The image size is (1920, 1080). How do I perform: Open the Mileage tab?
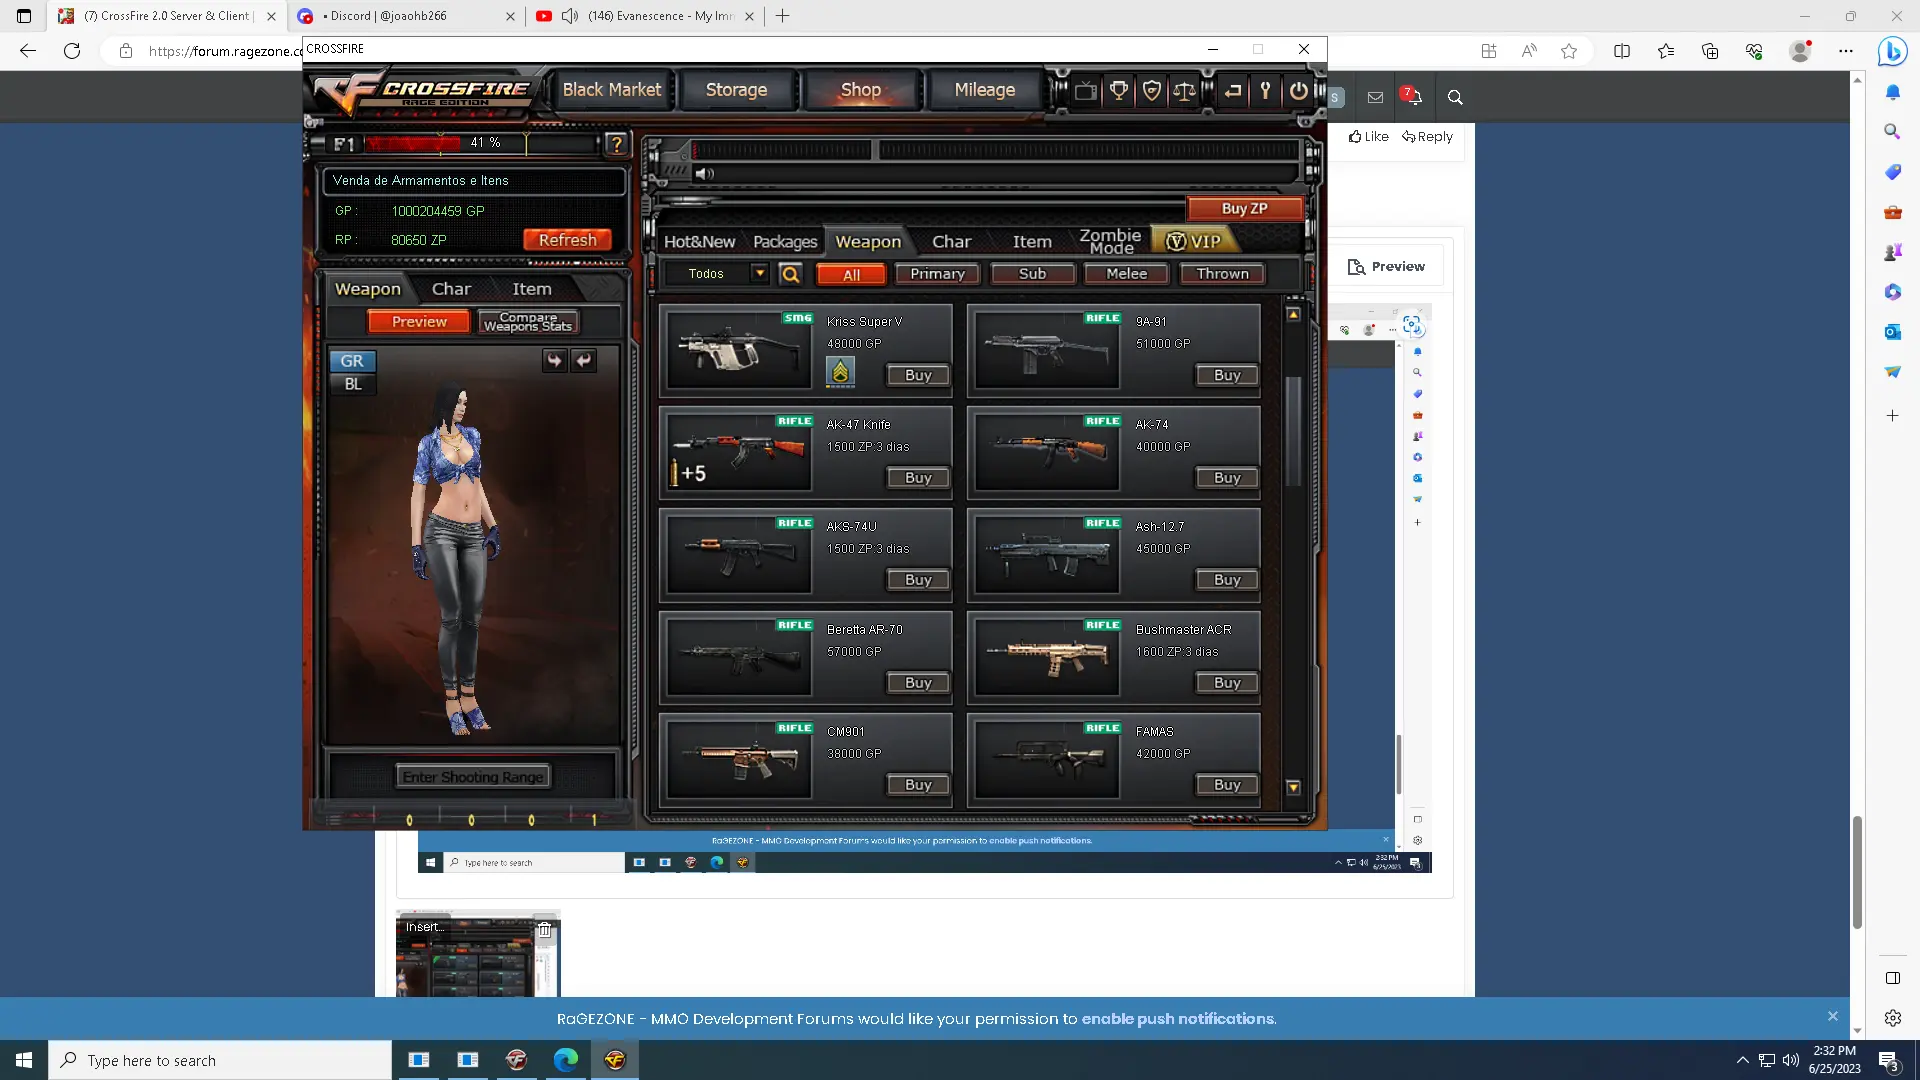984,90
